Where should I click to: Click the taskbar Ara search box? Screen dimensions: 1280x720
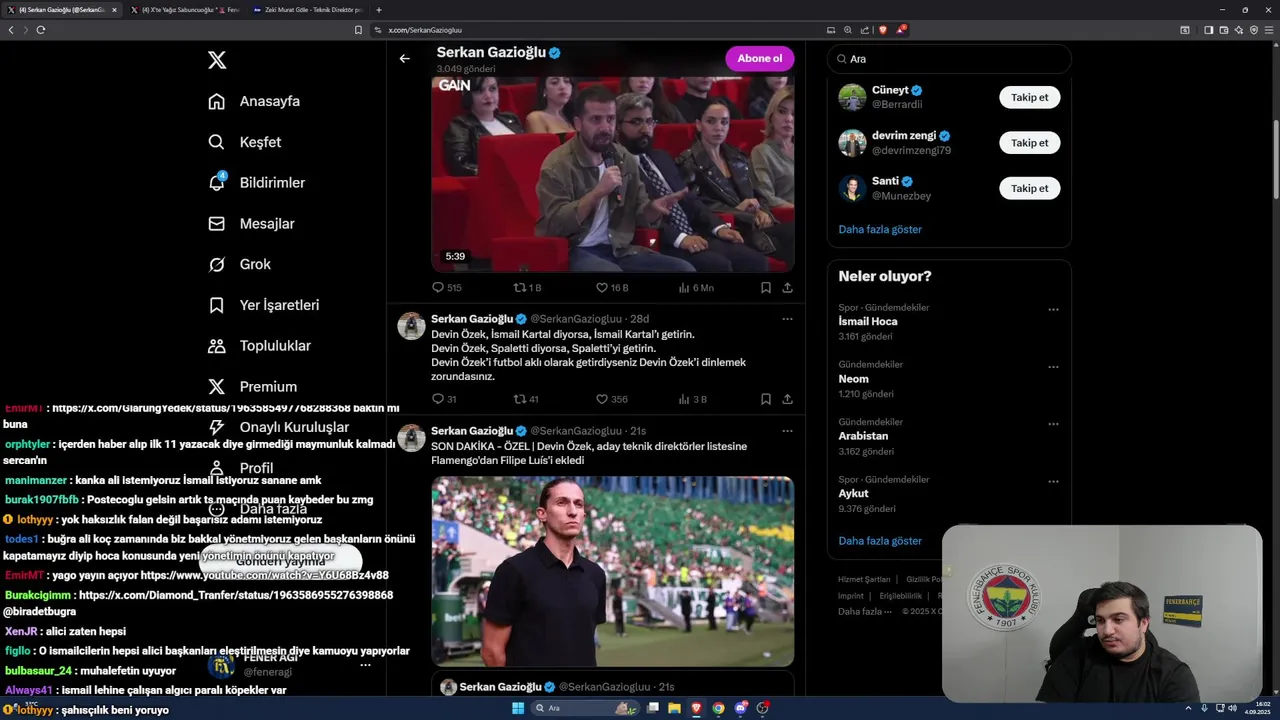click(585, 708)
